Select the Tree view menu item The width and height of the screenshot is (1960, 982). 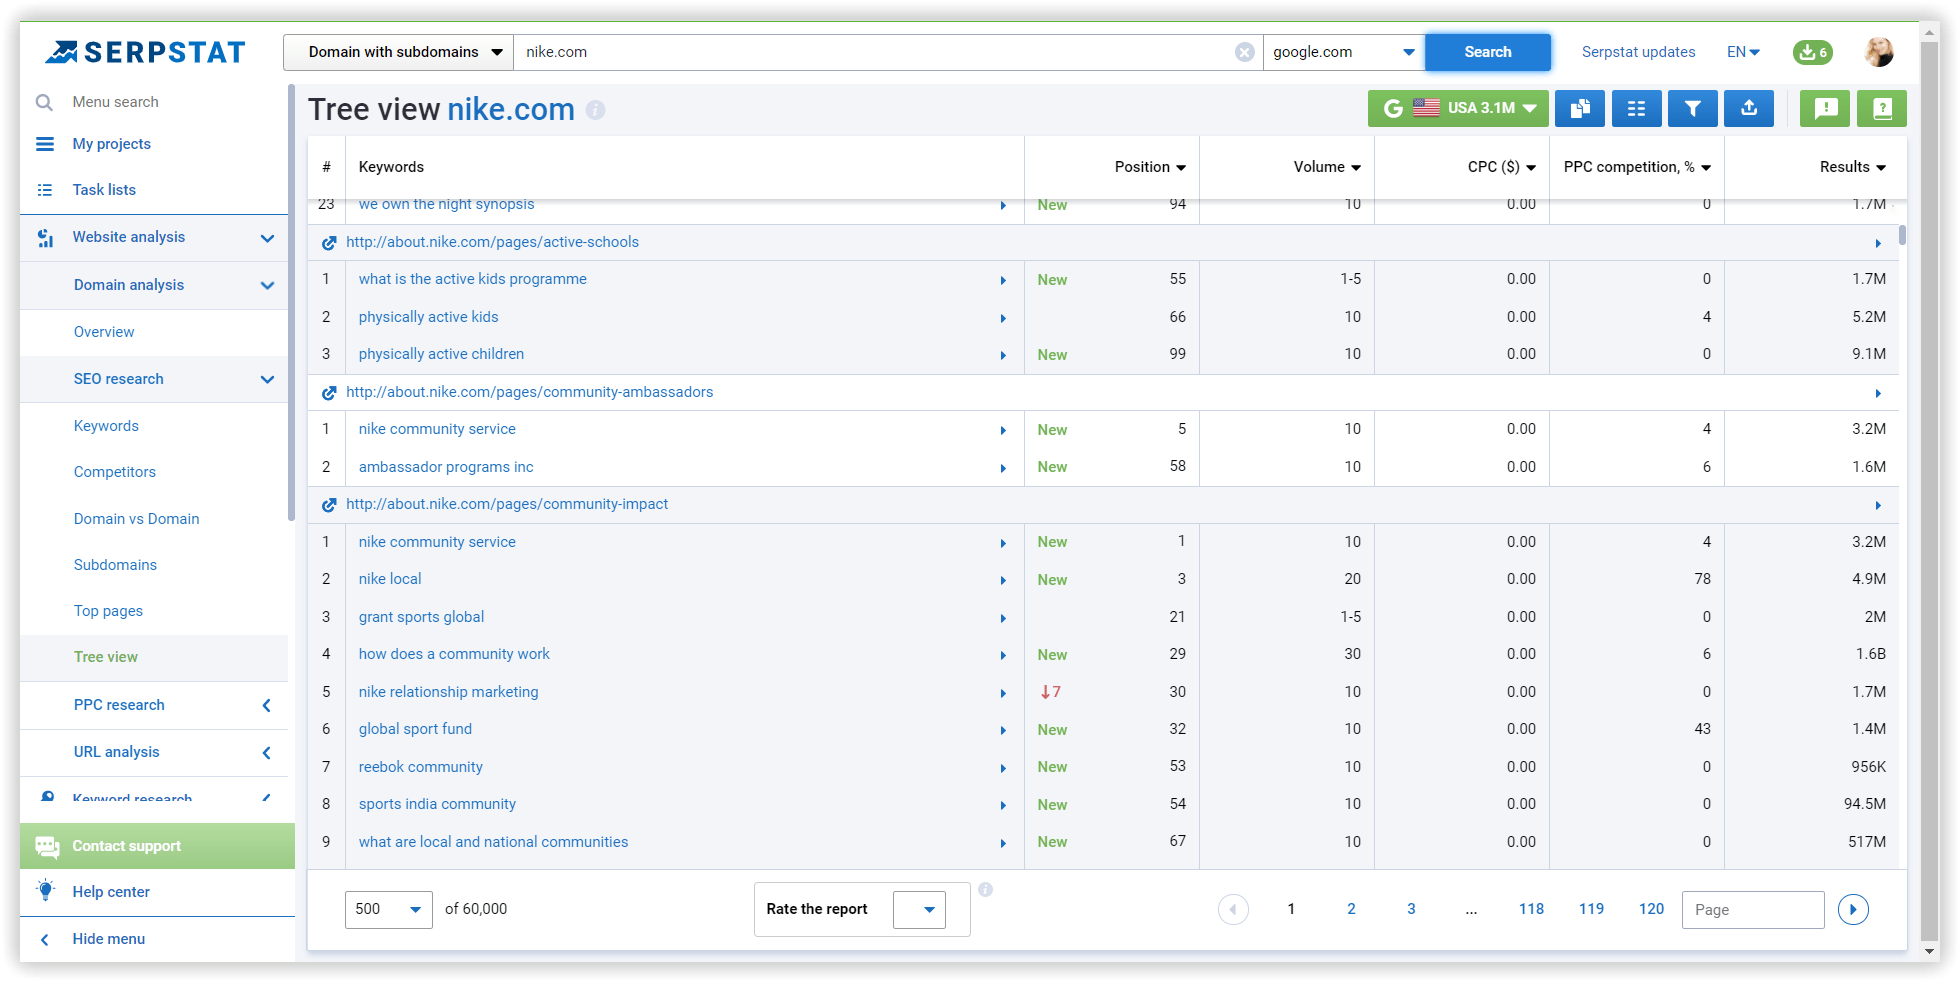coord(106,657)
